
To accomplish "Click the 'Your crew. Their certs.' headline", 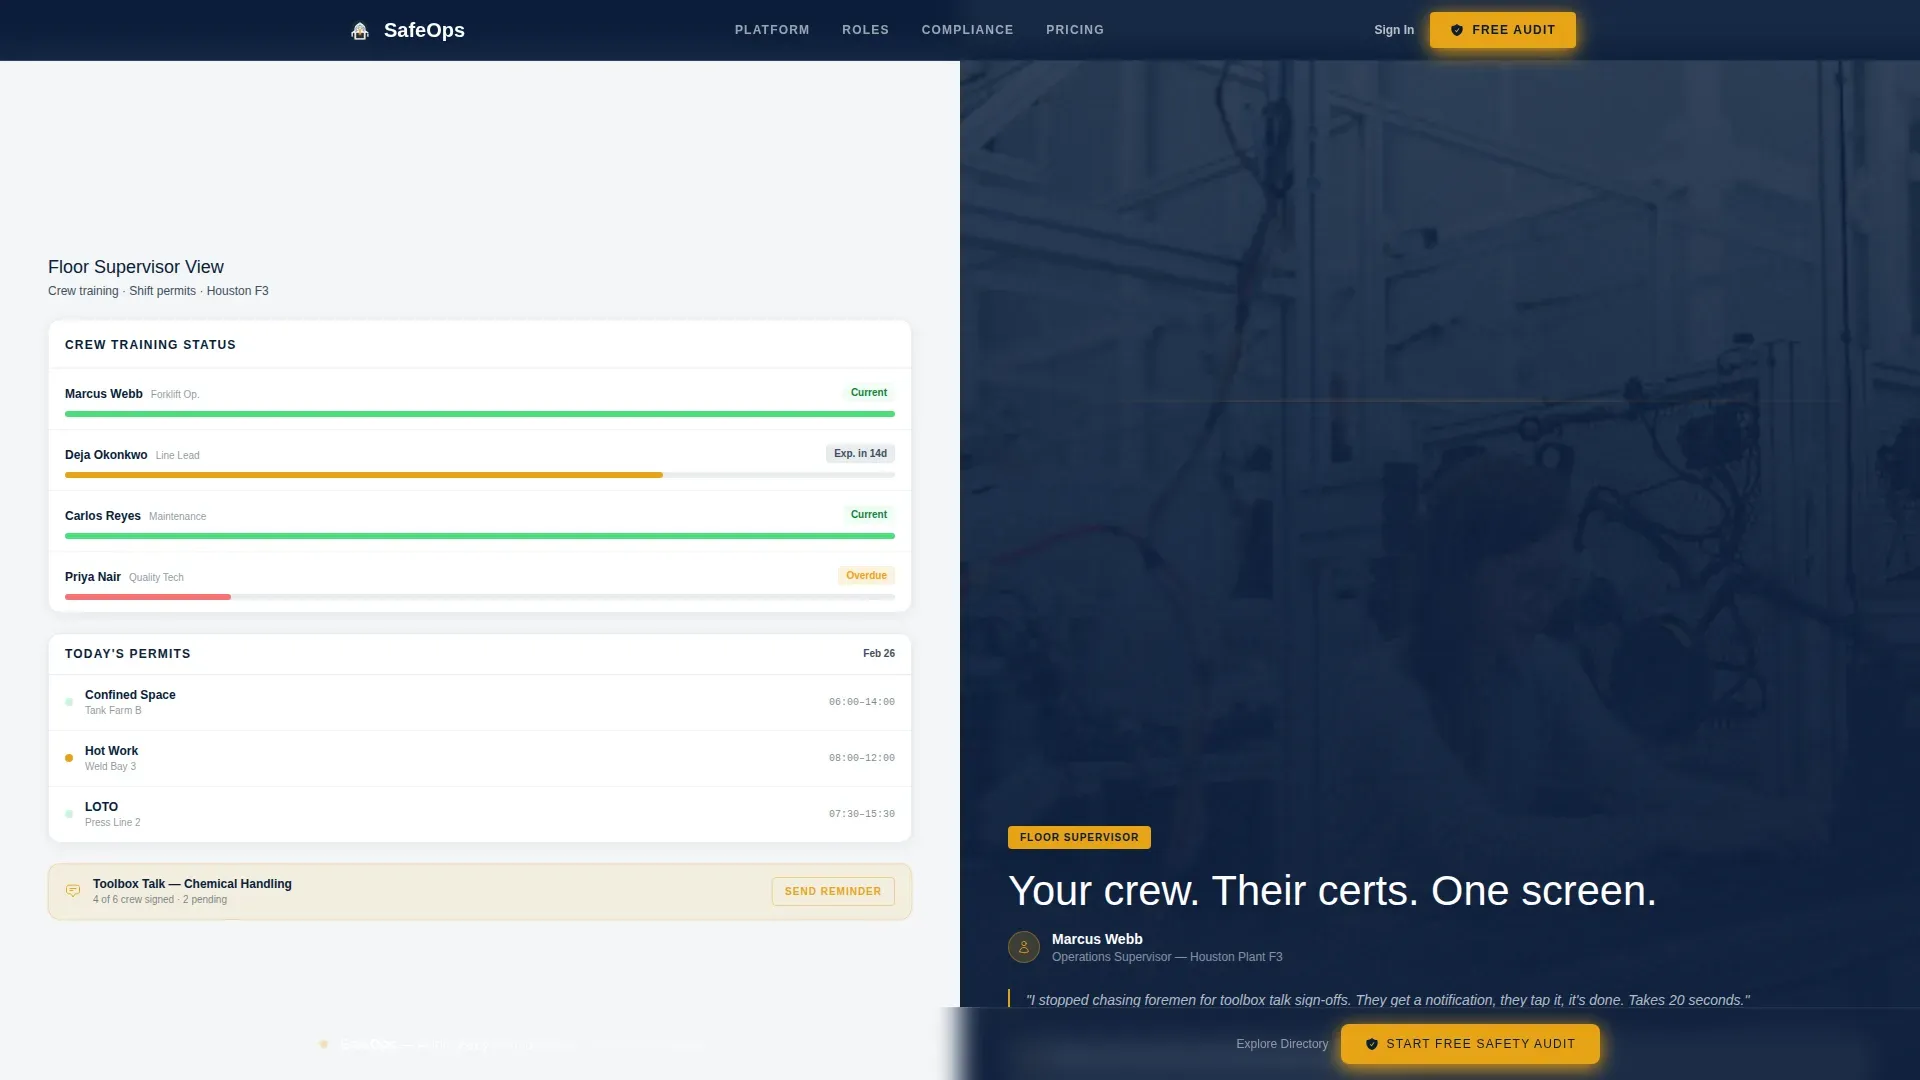I will coord(1332,891).
